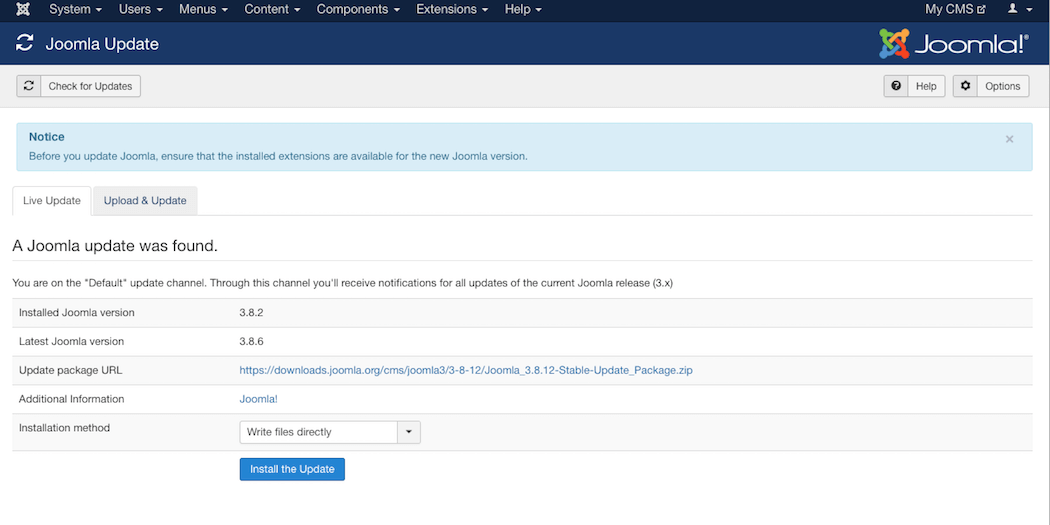Switch to the Upload & Update tab

pyautogui.click(x=145, y=200)
